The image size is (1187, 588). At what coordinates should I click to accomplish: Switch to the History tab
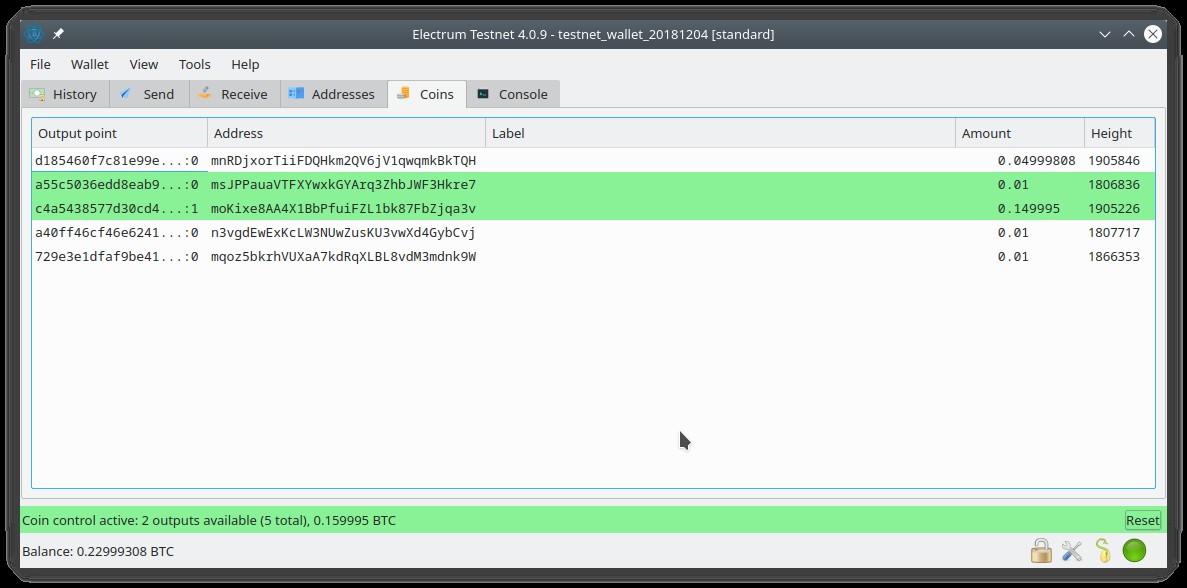coord(65,94)
